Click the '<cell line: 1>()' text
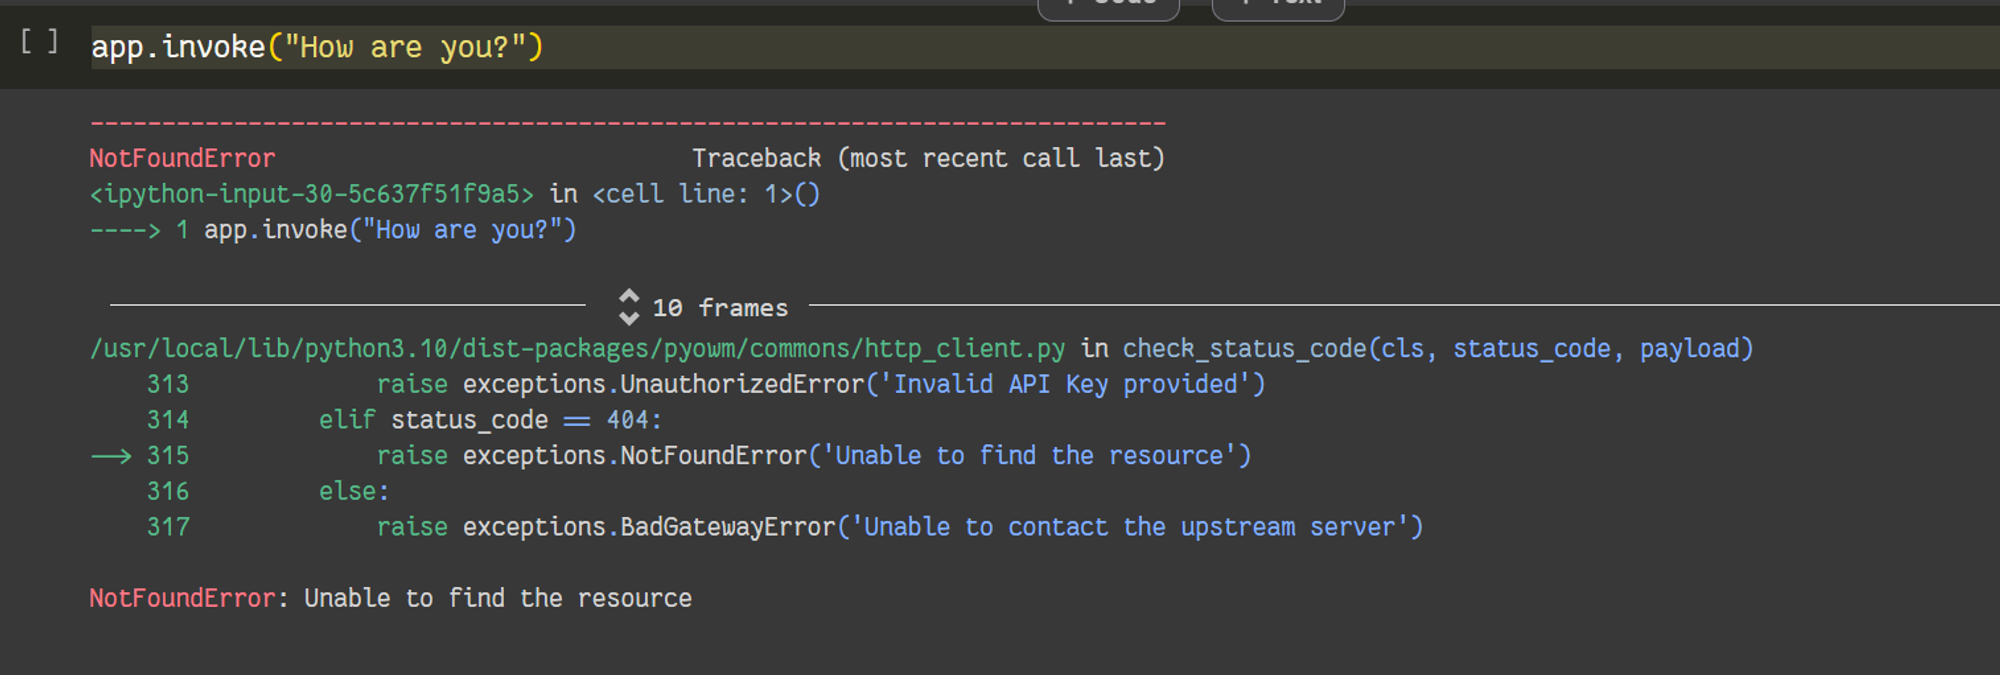Image resolution: width=2000 pixels, height=675 pixels. (x=706, y=194)
